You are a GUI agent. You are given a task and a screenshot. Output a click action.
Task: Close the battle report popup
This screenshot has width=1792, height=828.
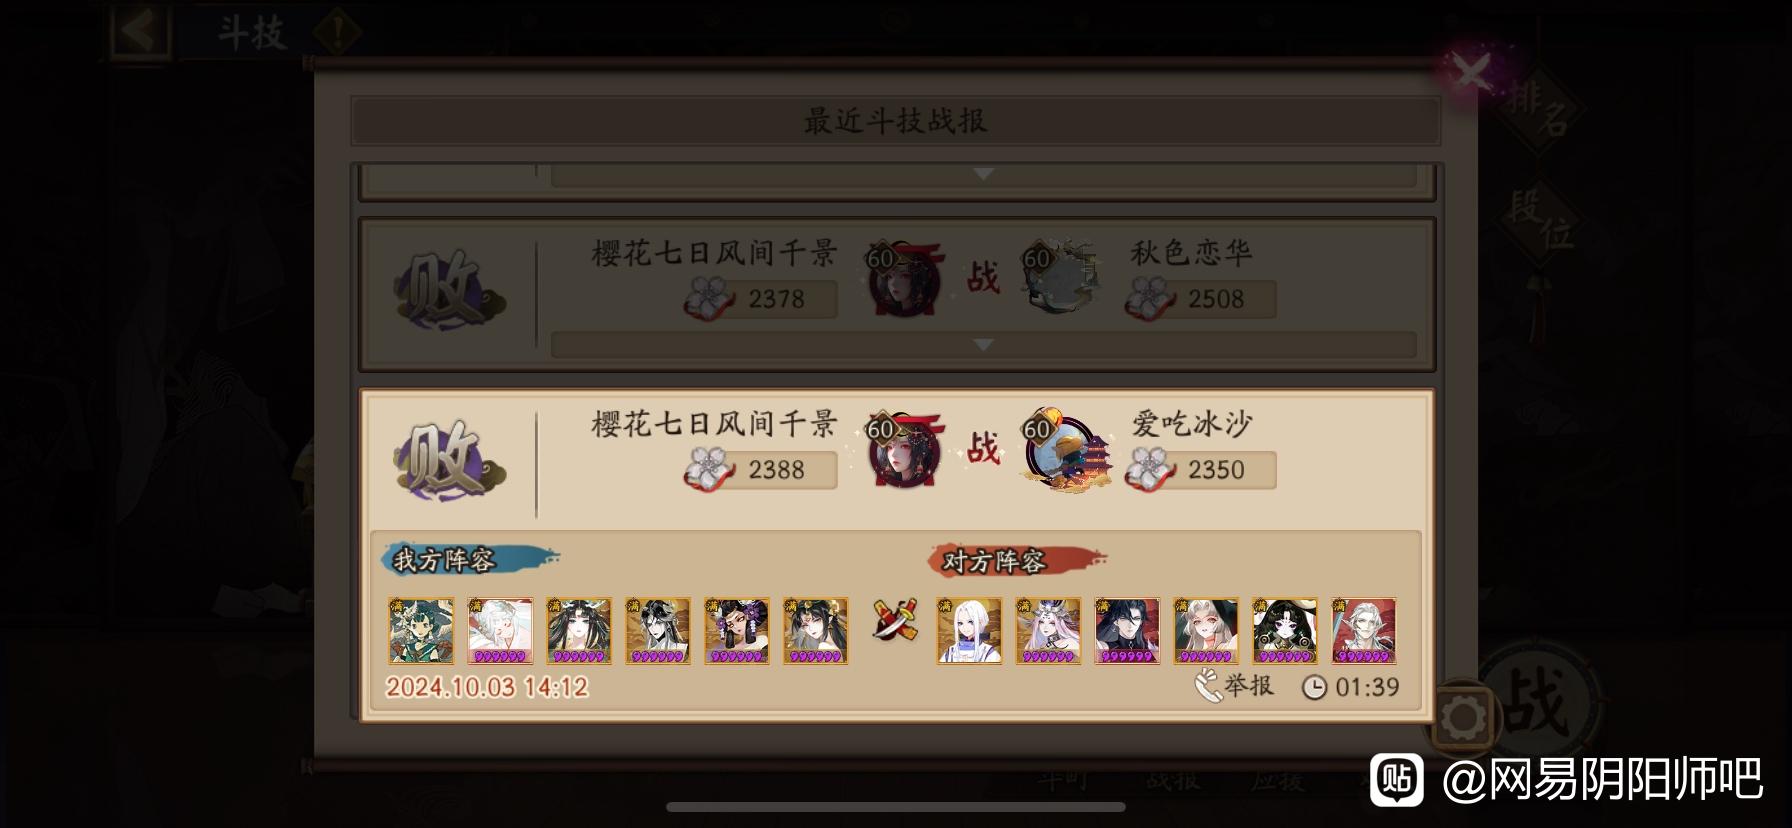pyautogui.click(x=1472, y=72)
